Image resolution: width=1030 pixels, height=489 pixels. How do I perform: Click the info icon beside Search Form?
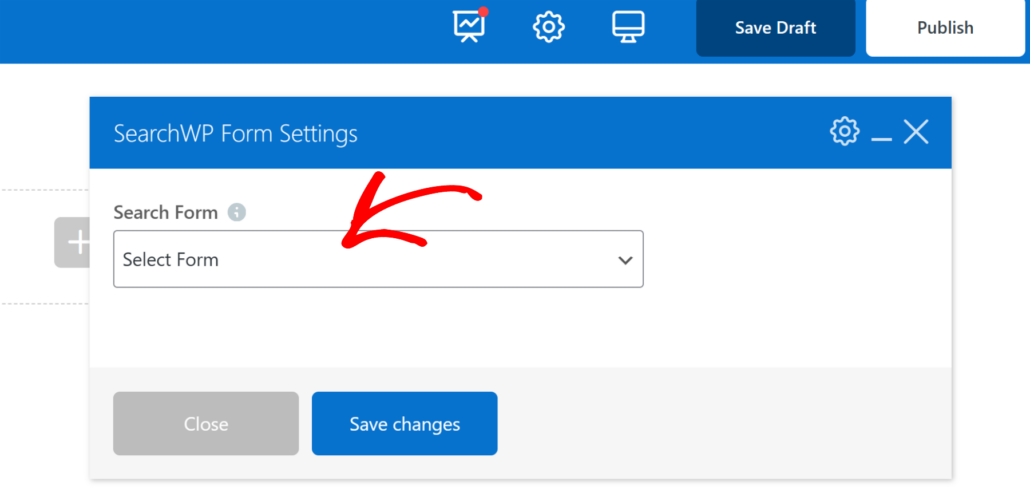(236, 212)
